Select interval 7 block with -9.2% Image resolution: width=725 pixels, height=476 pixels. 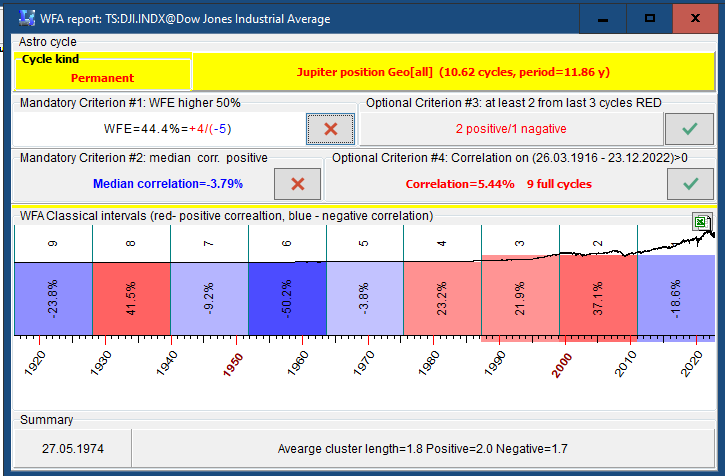click(x=209, y=299)
